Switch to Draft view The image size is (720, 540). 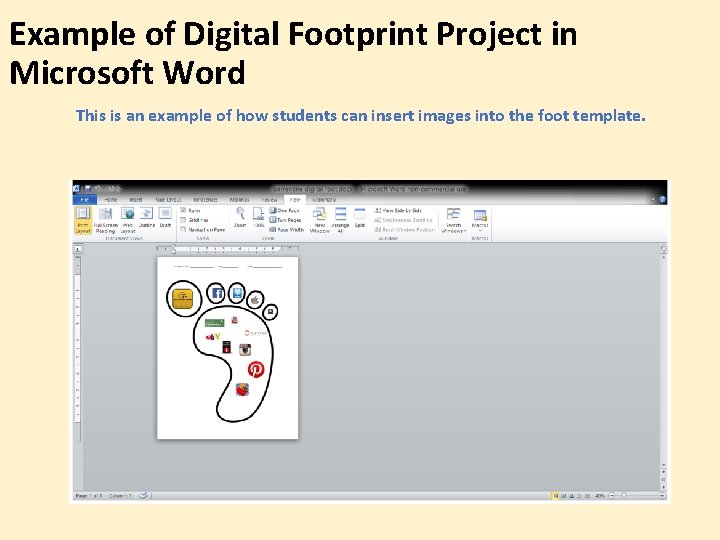point(165,218)
